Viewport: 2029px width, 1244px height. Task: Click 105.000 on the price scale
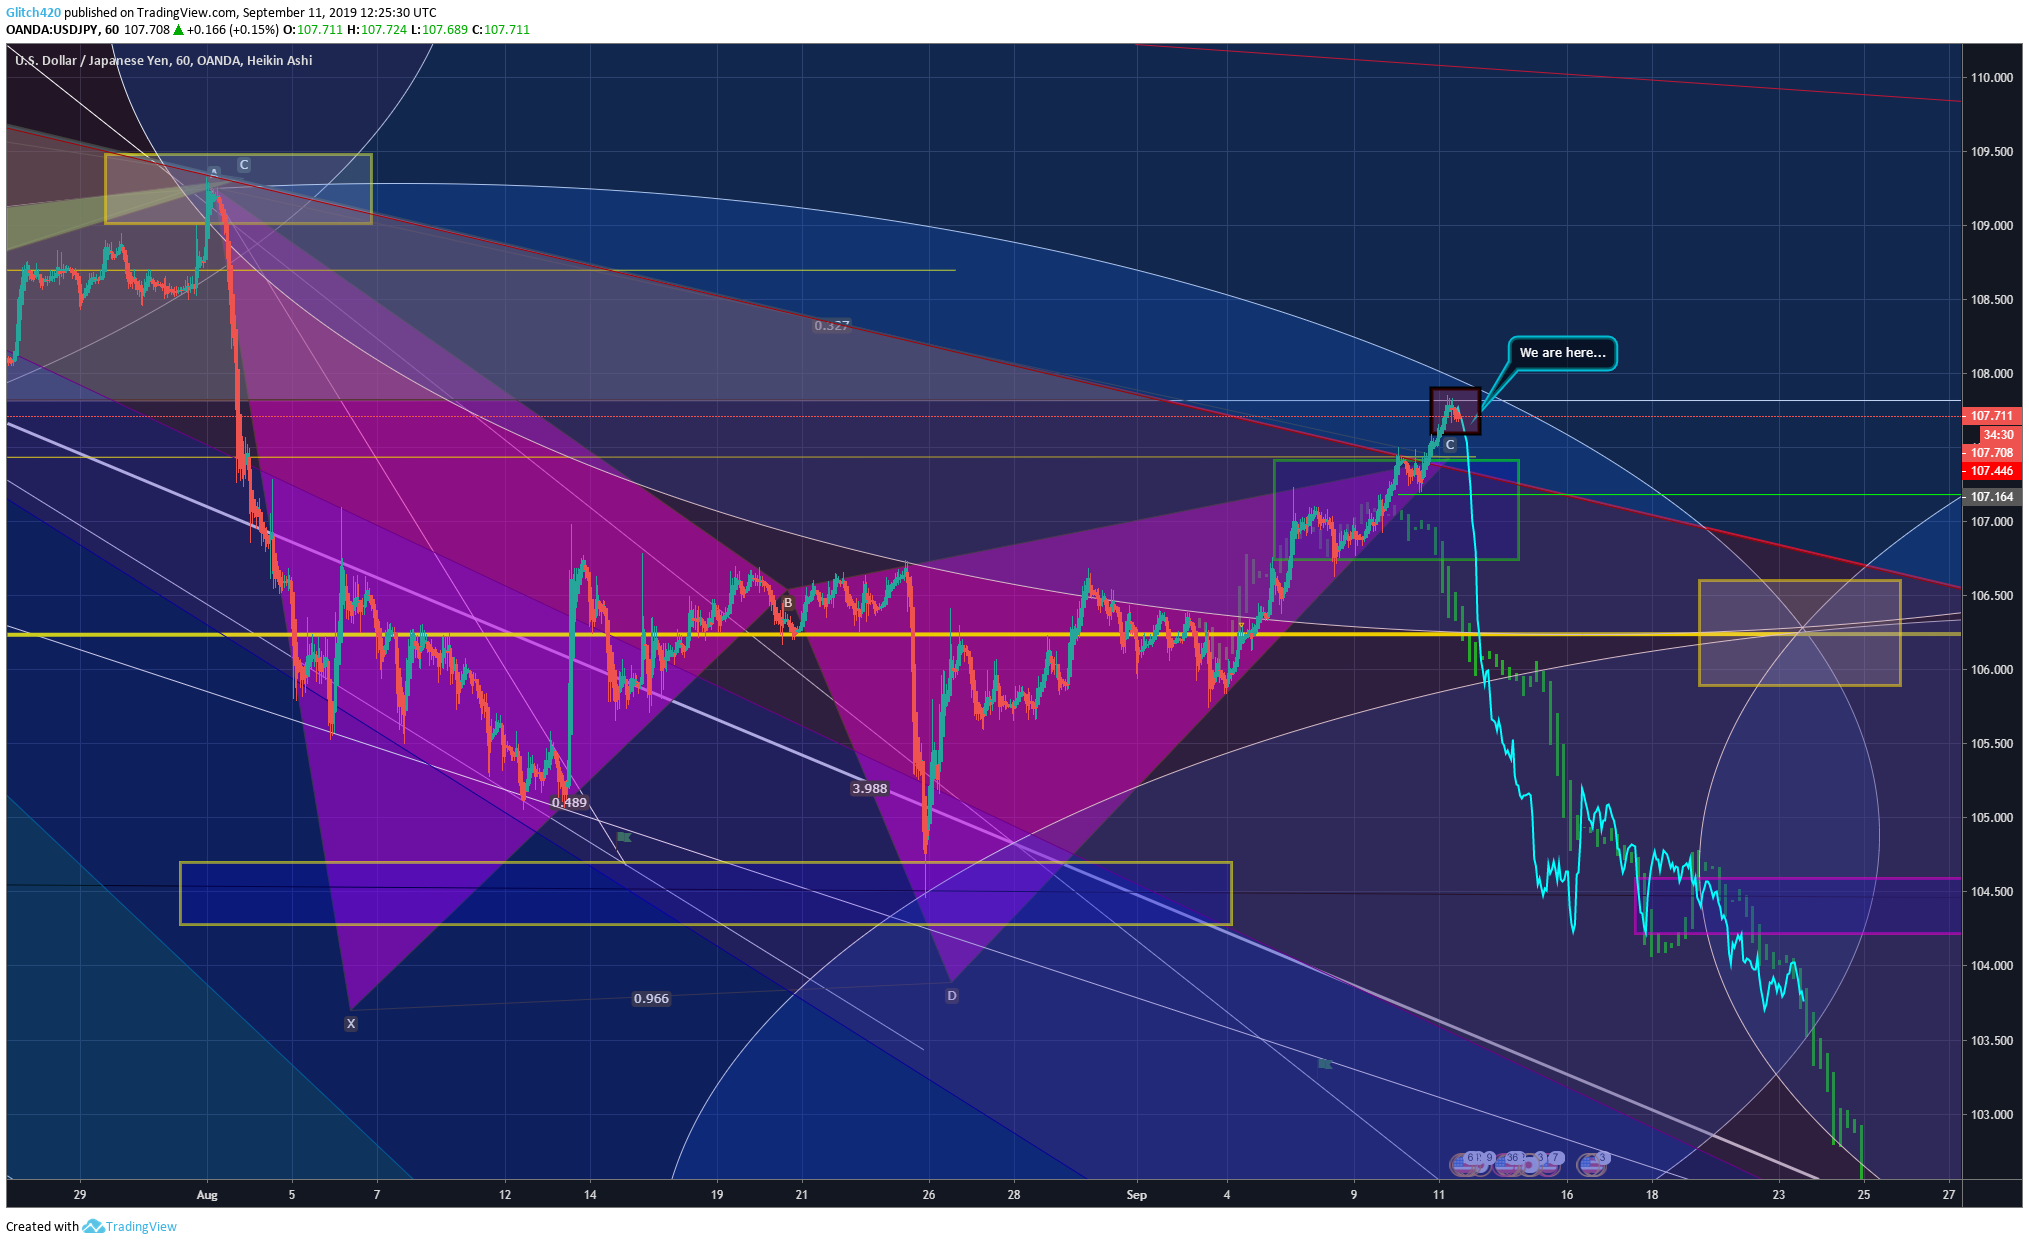[1992, 818]
